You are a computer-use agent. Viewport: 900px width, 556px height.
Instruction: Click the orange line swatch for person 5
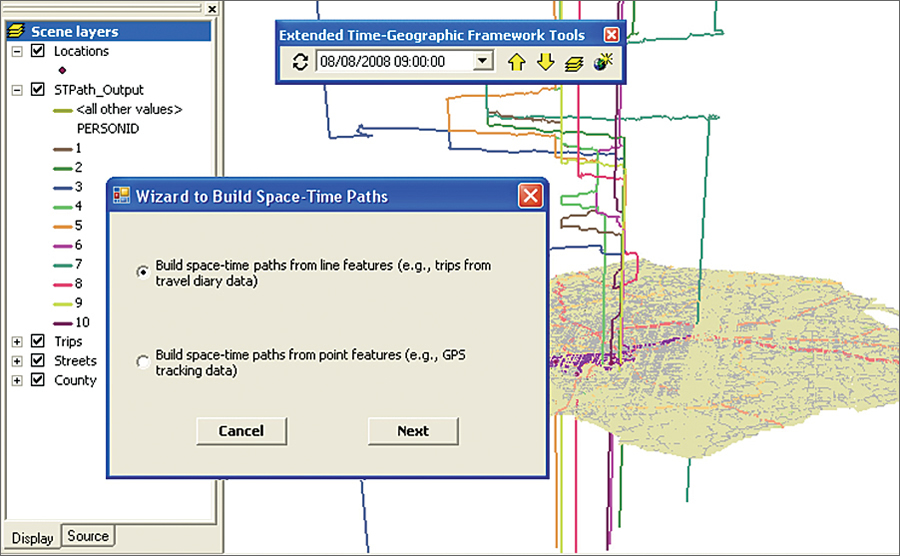click(63, 227)
